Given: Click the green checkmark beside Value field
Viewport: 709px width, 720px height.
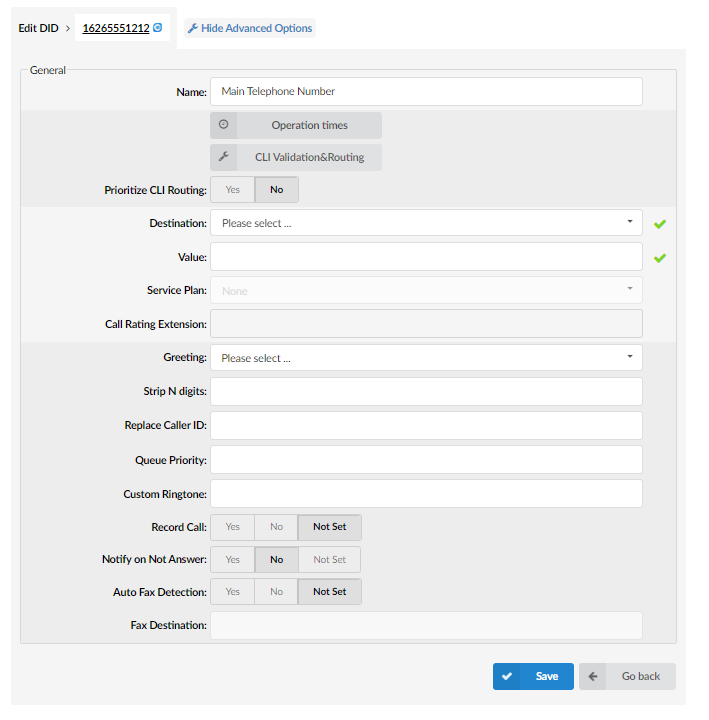Looking at the screenshot, I should point(660,258).
